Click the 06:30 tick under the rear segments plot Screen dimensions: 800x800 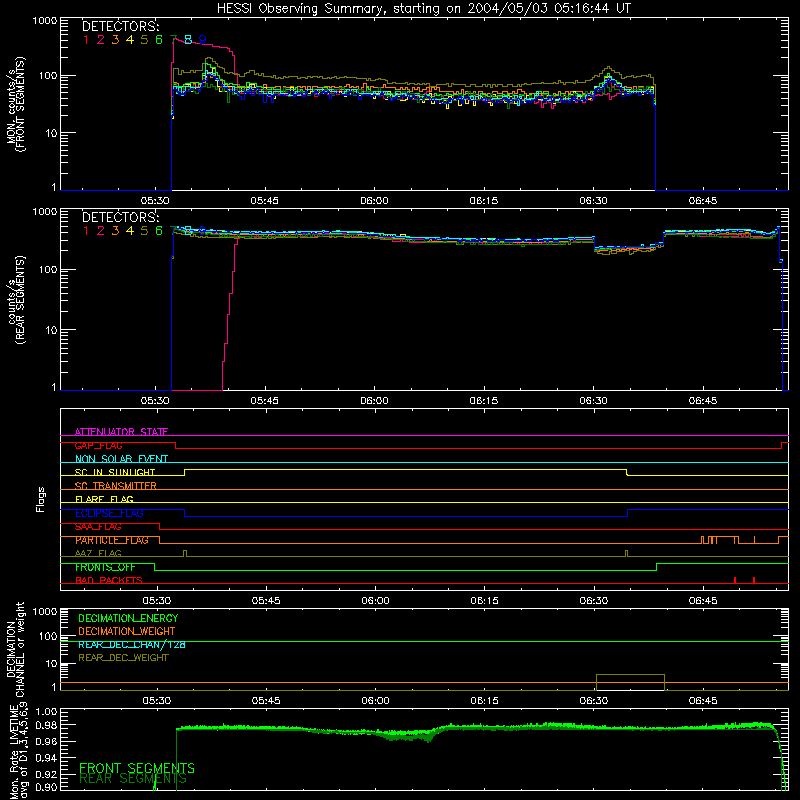pyautogui.click(x=593, y=401)
